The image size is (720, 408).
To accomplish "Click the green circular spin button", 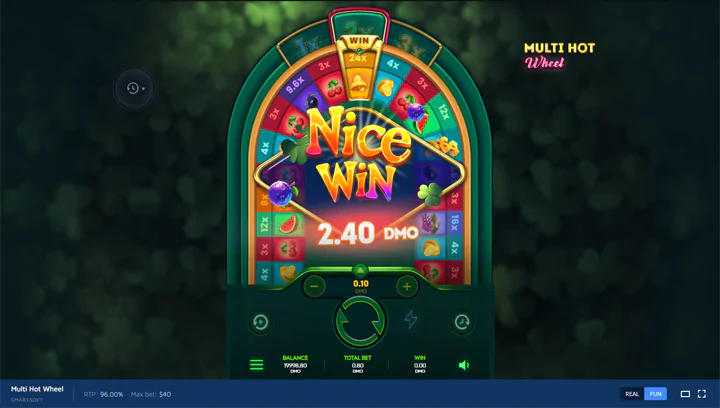I will [360, 321].
